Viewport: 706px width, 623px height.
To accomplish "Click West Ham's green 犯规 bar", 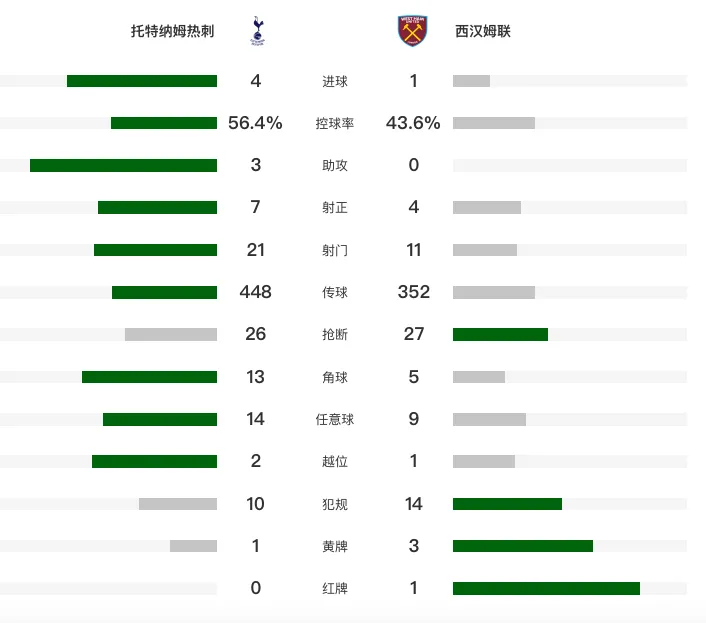I will [x=507, y=504].
